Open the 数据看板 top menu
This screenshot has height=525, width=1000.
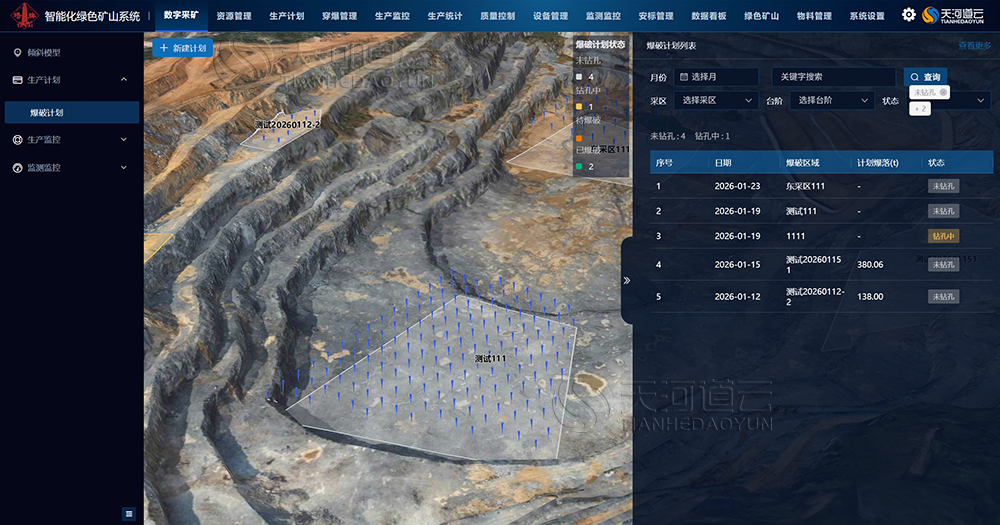coord(709,16)
